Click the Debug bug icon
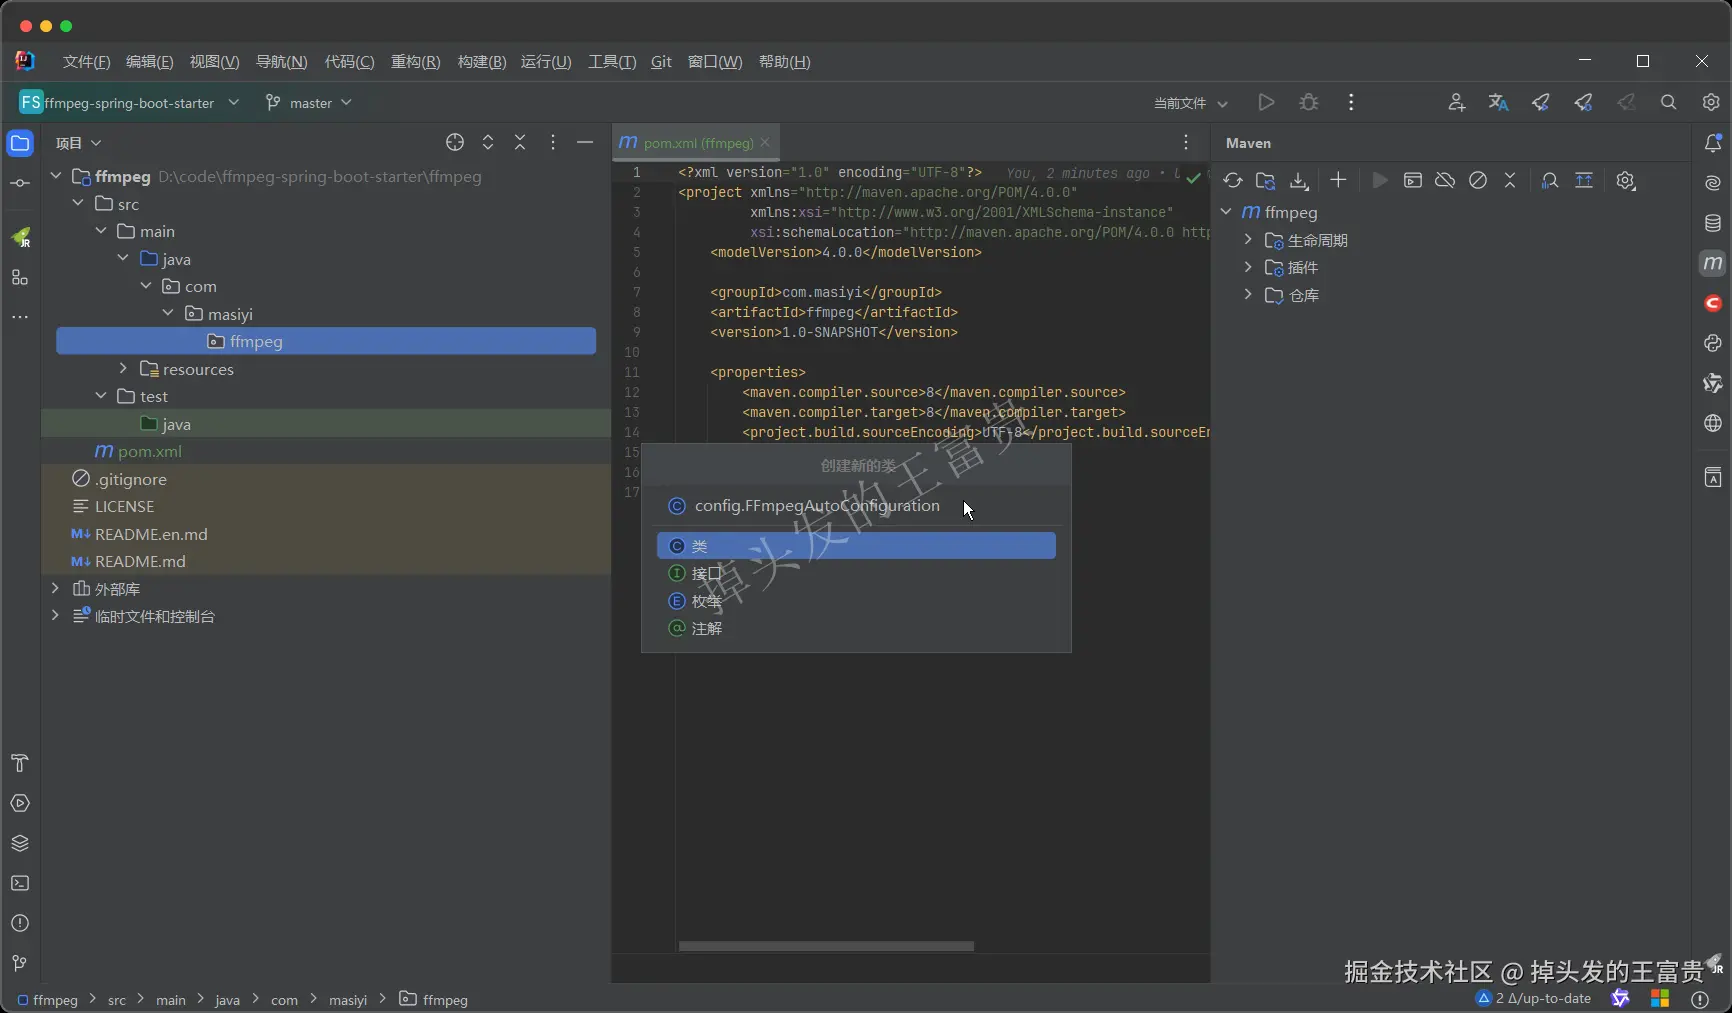1732x1013 pixels. pyautogui.click(x=1308, y=103)
